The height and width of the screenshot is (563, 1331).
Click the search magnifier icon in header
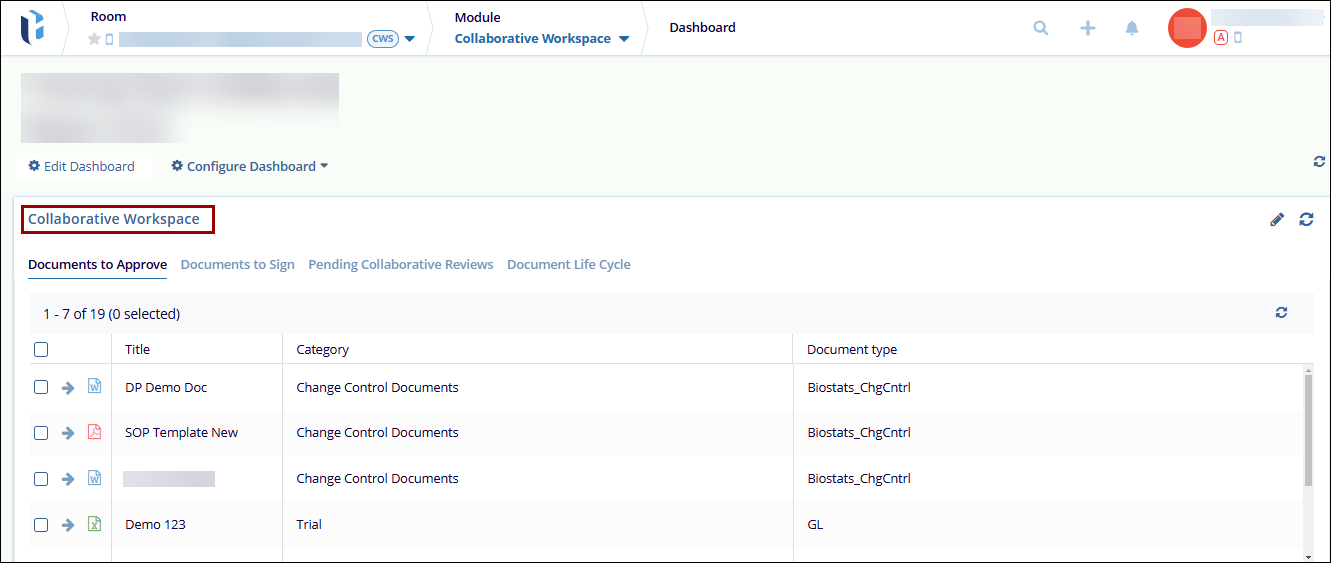1041,28
